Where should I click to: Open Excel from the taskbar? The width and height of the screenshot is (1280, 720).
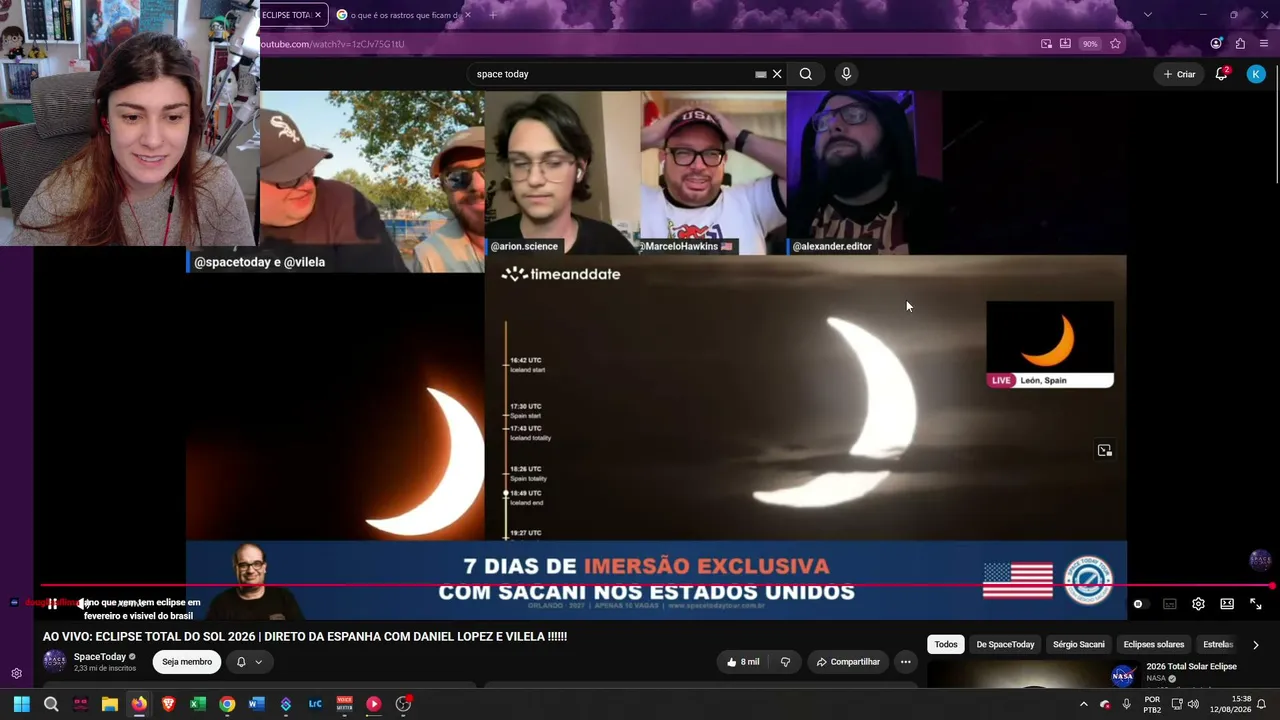[x=198, y=704]
